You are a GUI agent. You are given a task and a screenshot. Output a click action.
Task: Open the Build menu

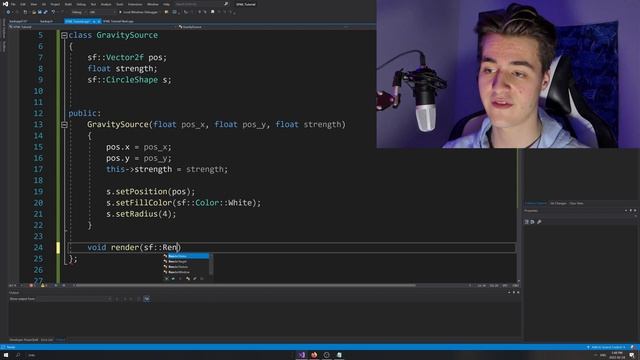click(68, 4)
